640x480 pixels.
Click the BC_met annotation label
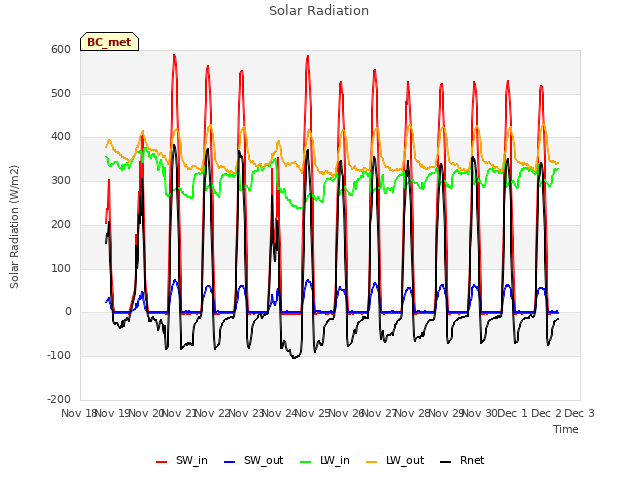(x=109, y=42)
